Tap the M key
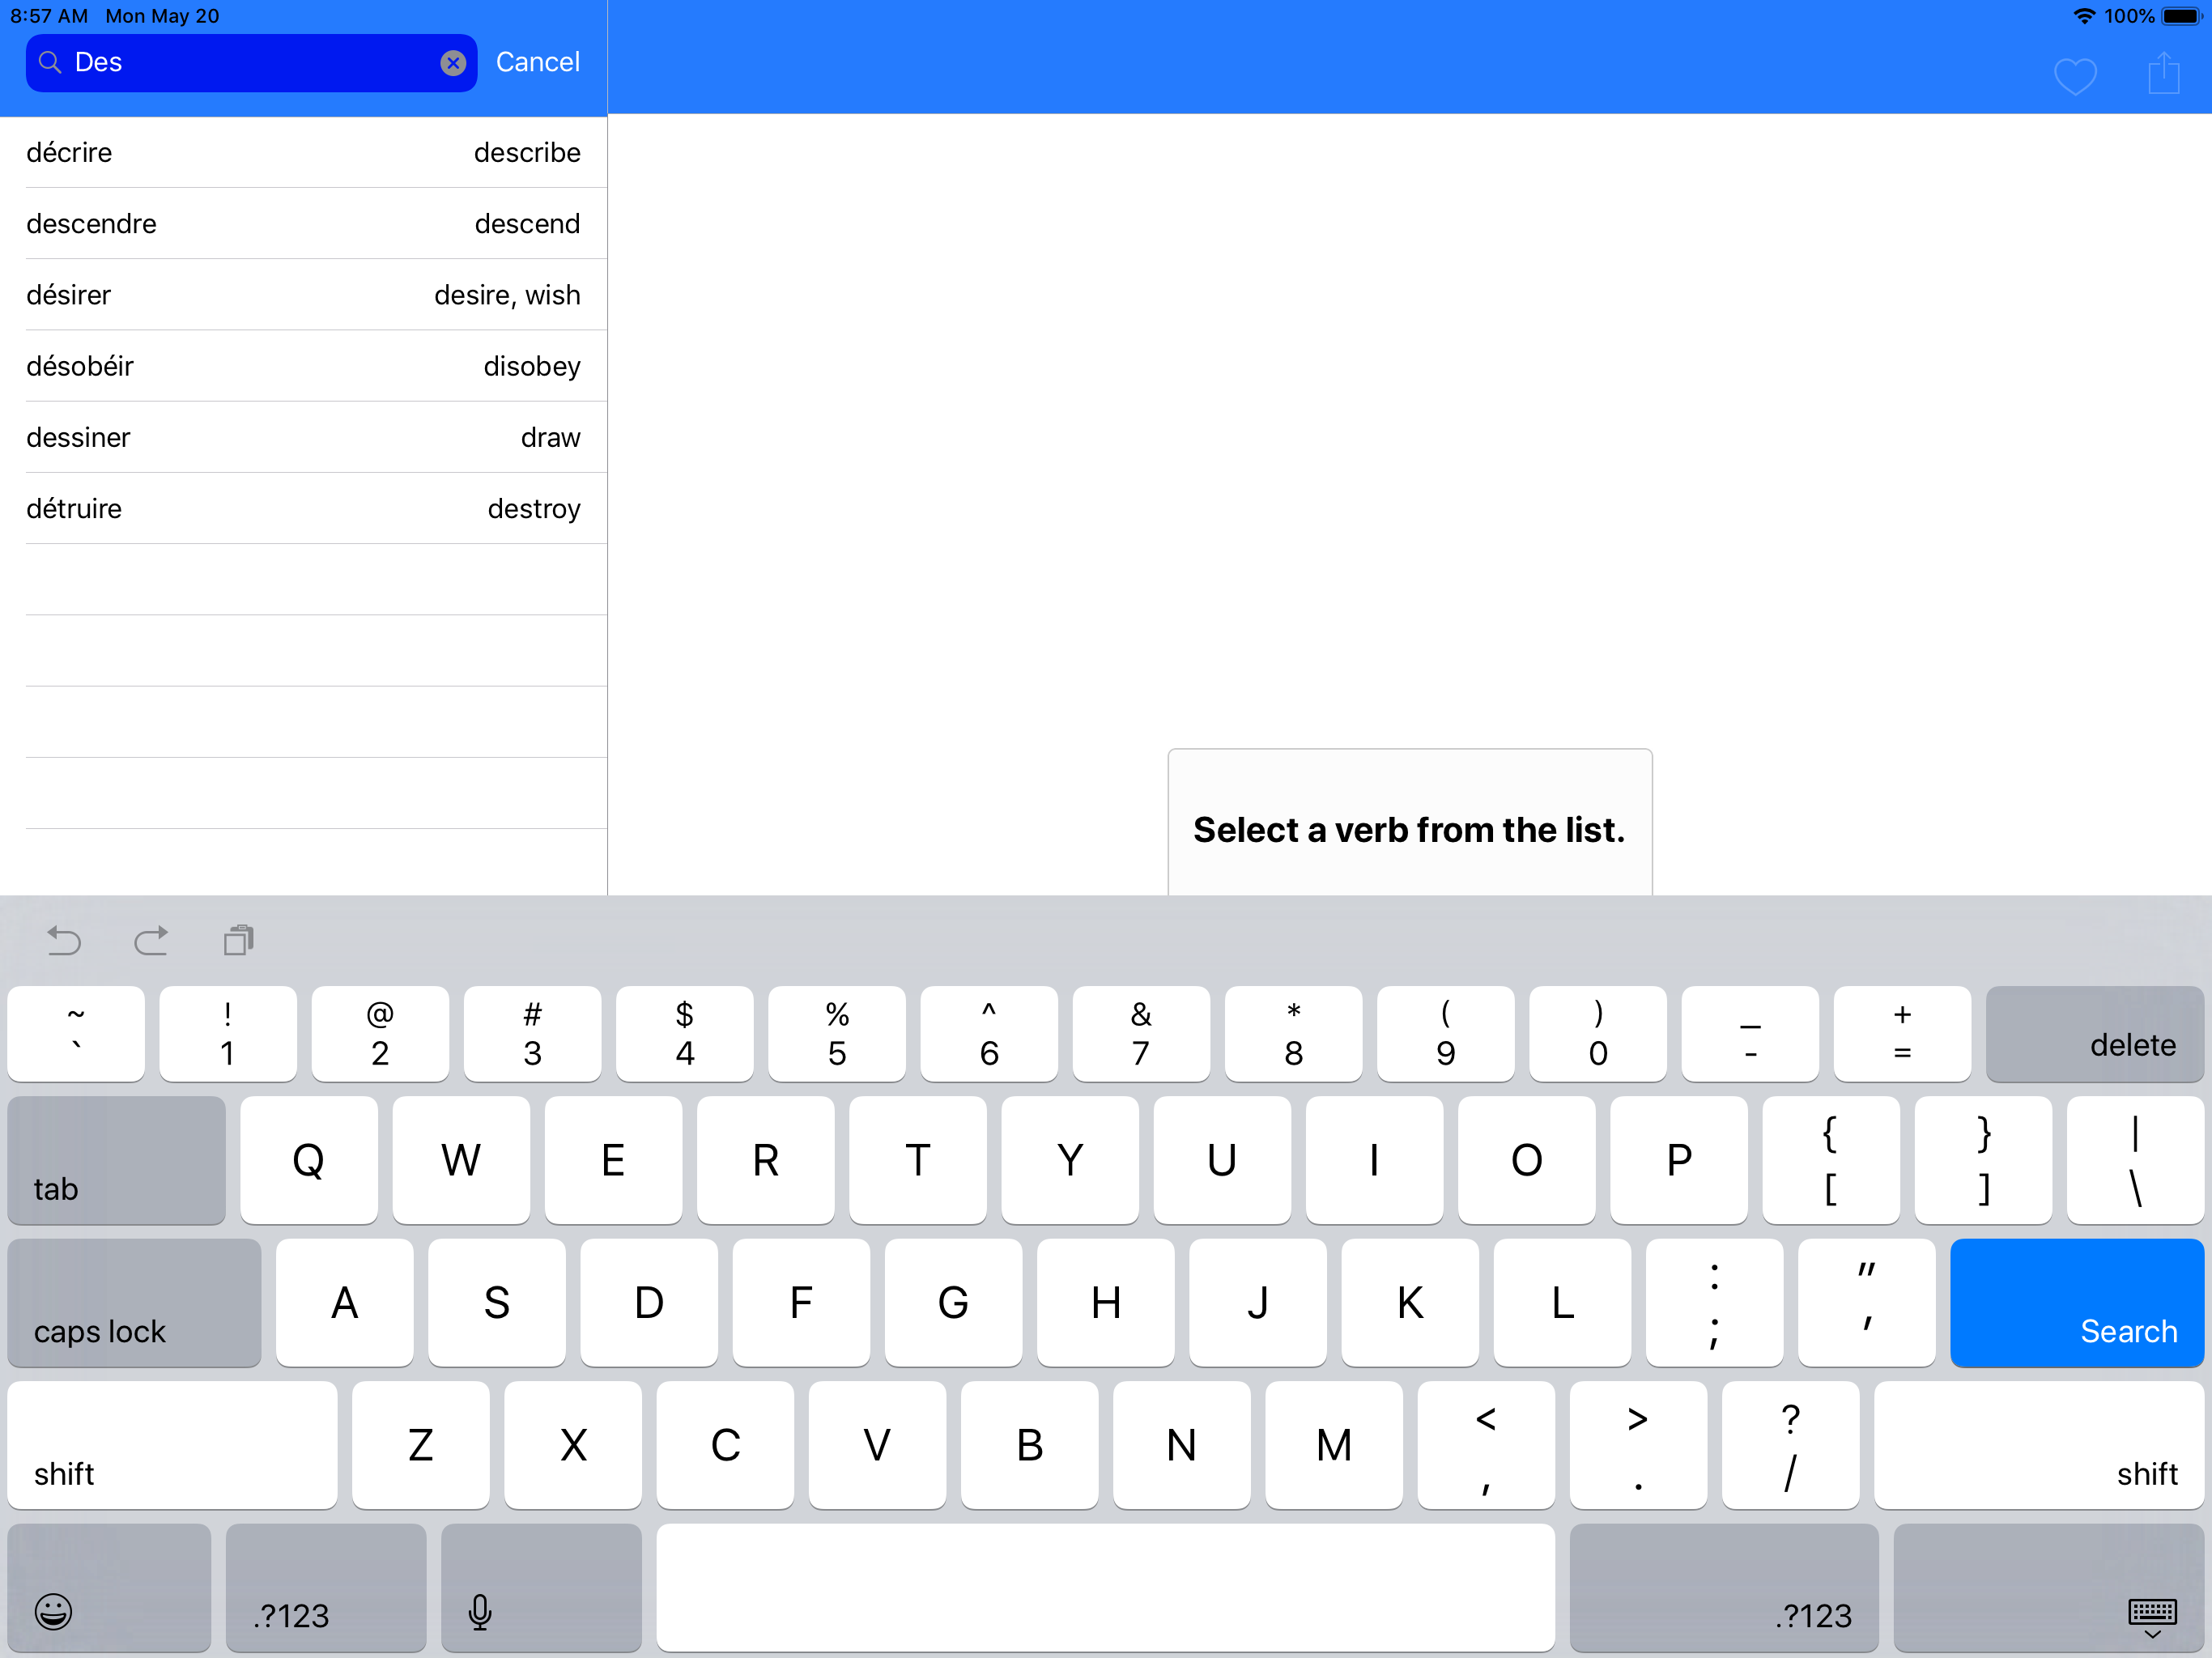Screen dimensions: 2212x1658 [1333, 1445]
